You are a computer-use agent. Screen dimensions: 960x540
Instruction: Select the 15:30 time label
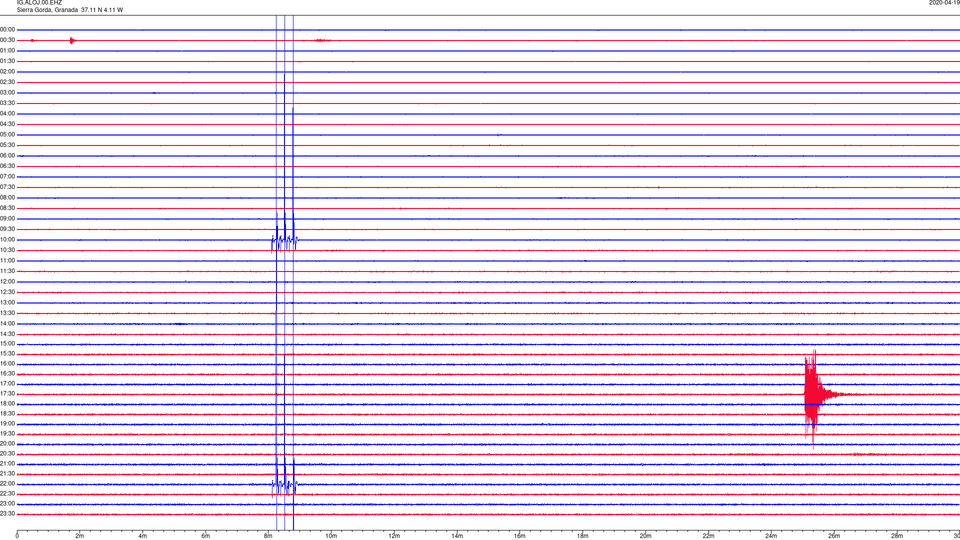pyautogui.click(x=7, y=354)
